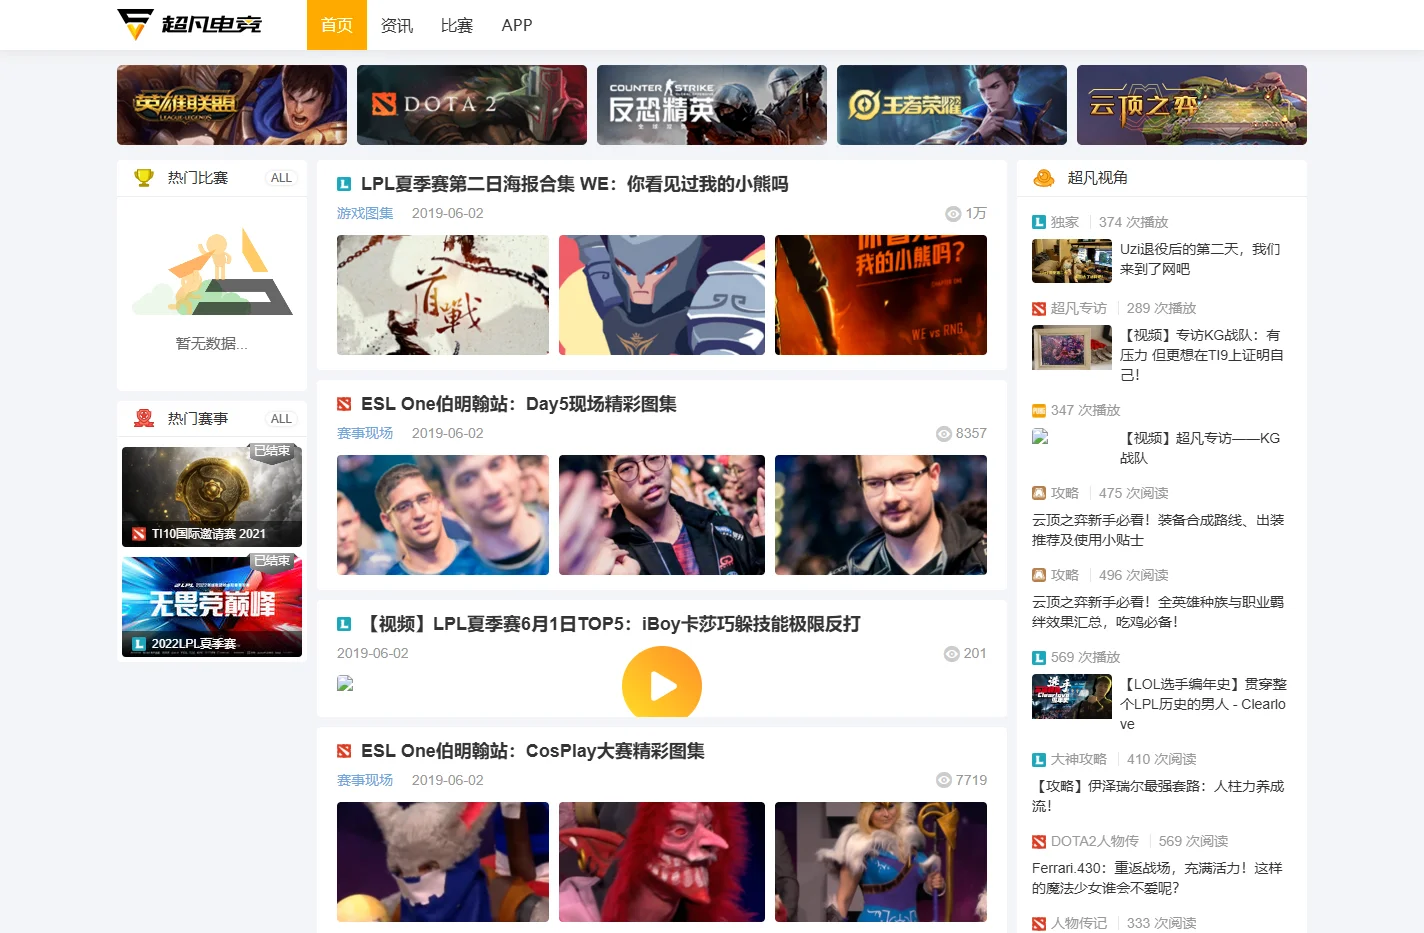Click ALL in the 热门比赛 panel
Image resolution: width=1424 pixels, height=933 pixels.
pyautogui.click(x=281, y=178)
